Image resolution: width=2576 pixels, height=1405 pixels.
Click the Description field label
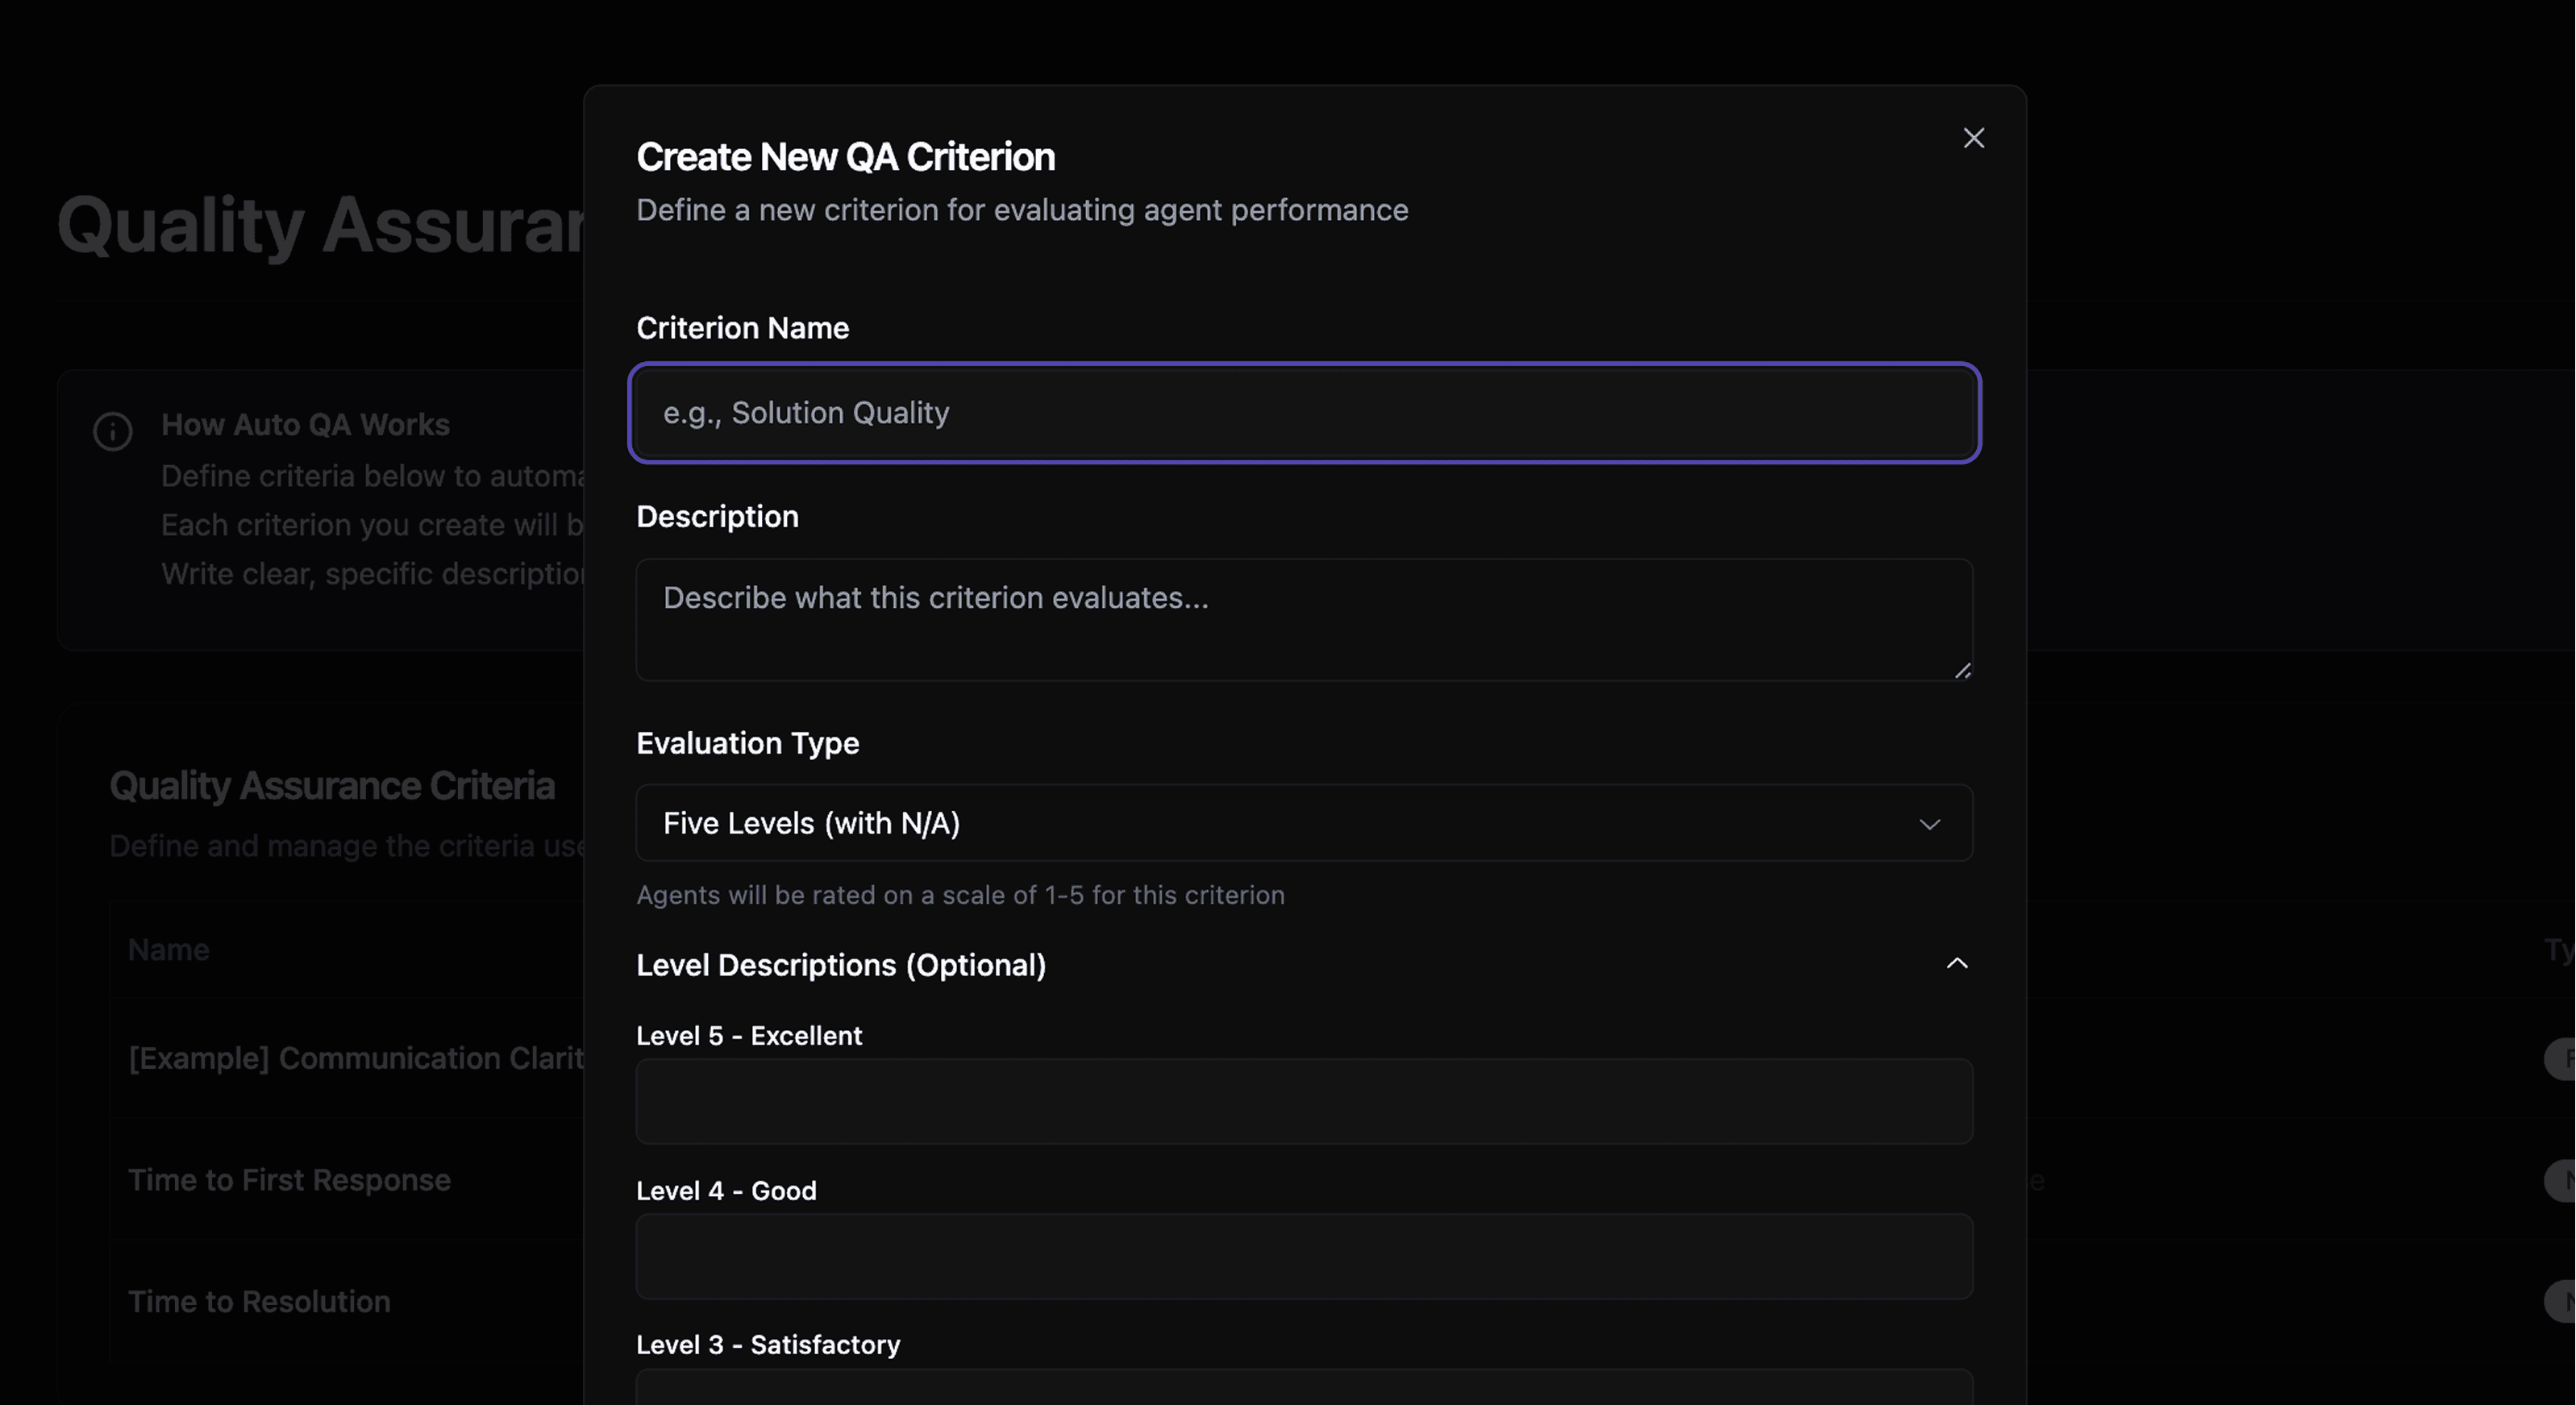[x=717, y=516]
